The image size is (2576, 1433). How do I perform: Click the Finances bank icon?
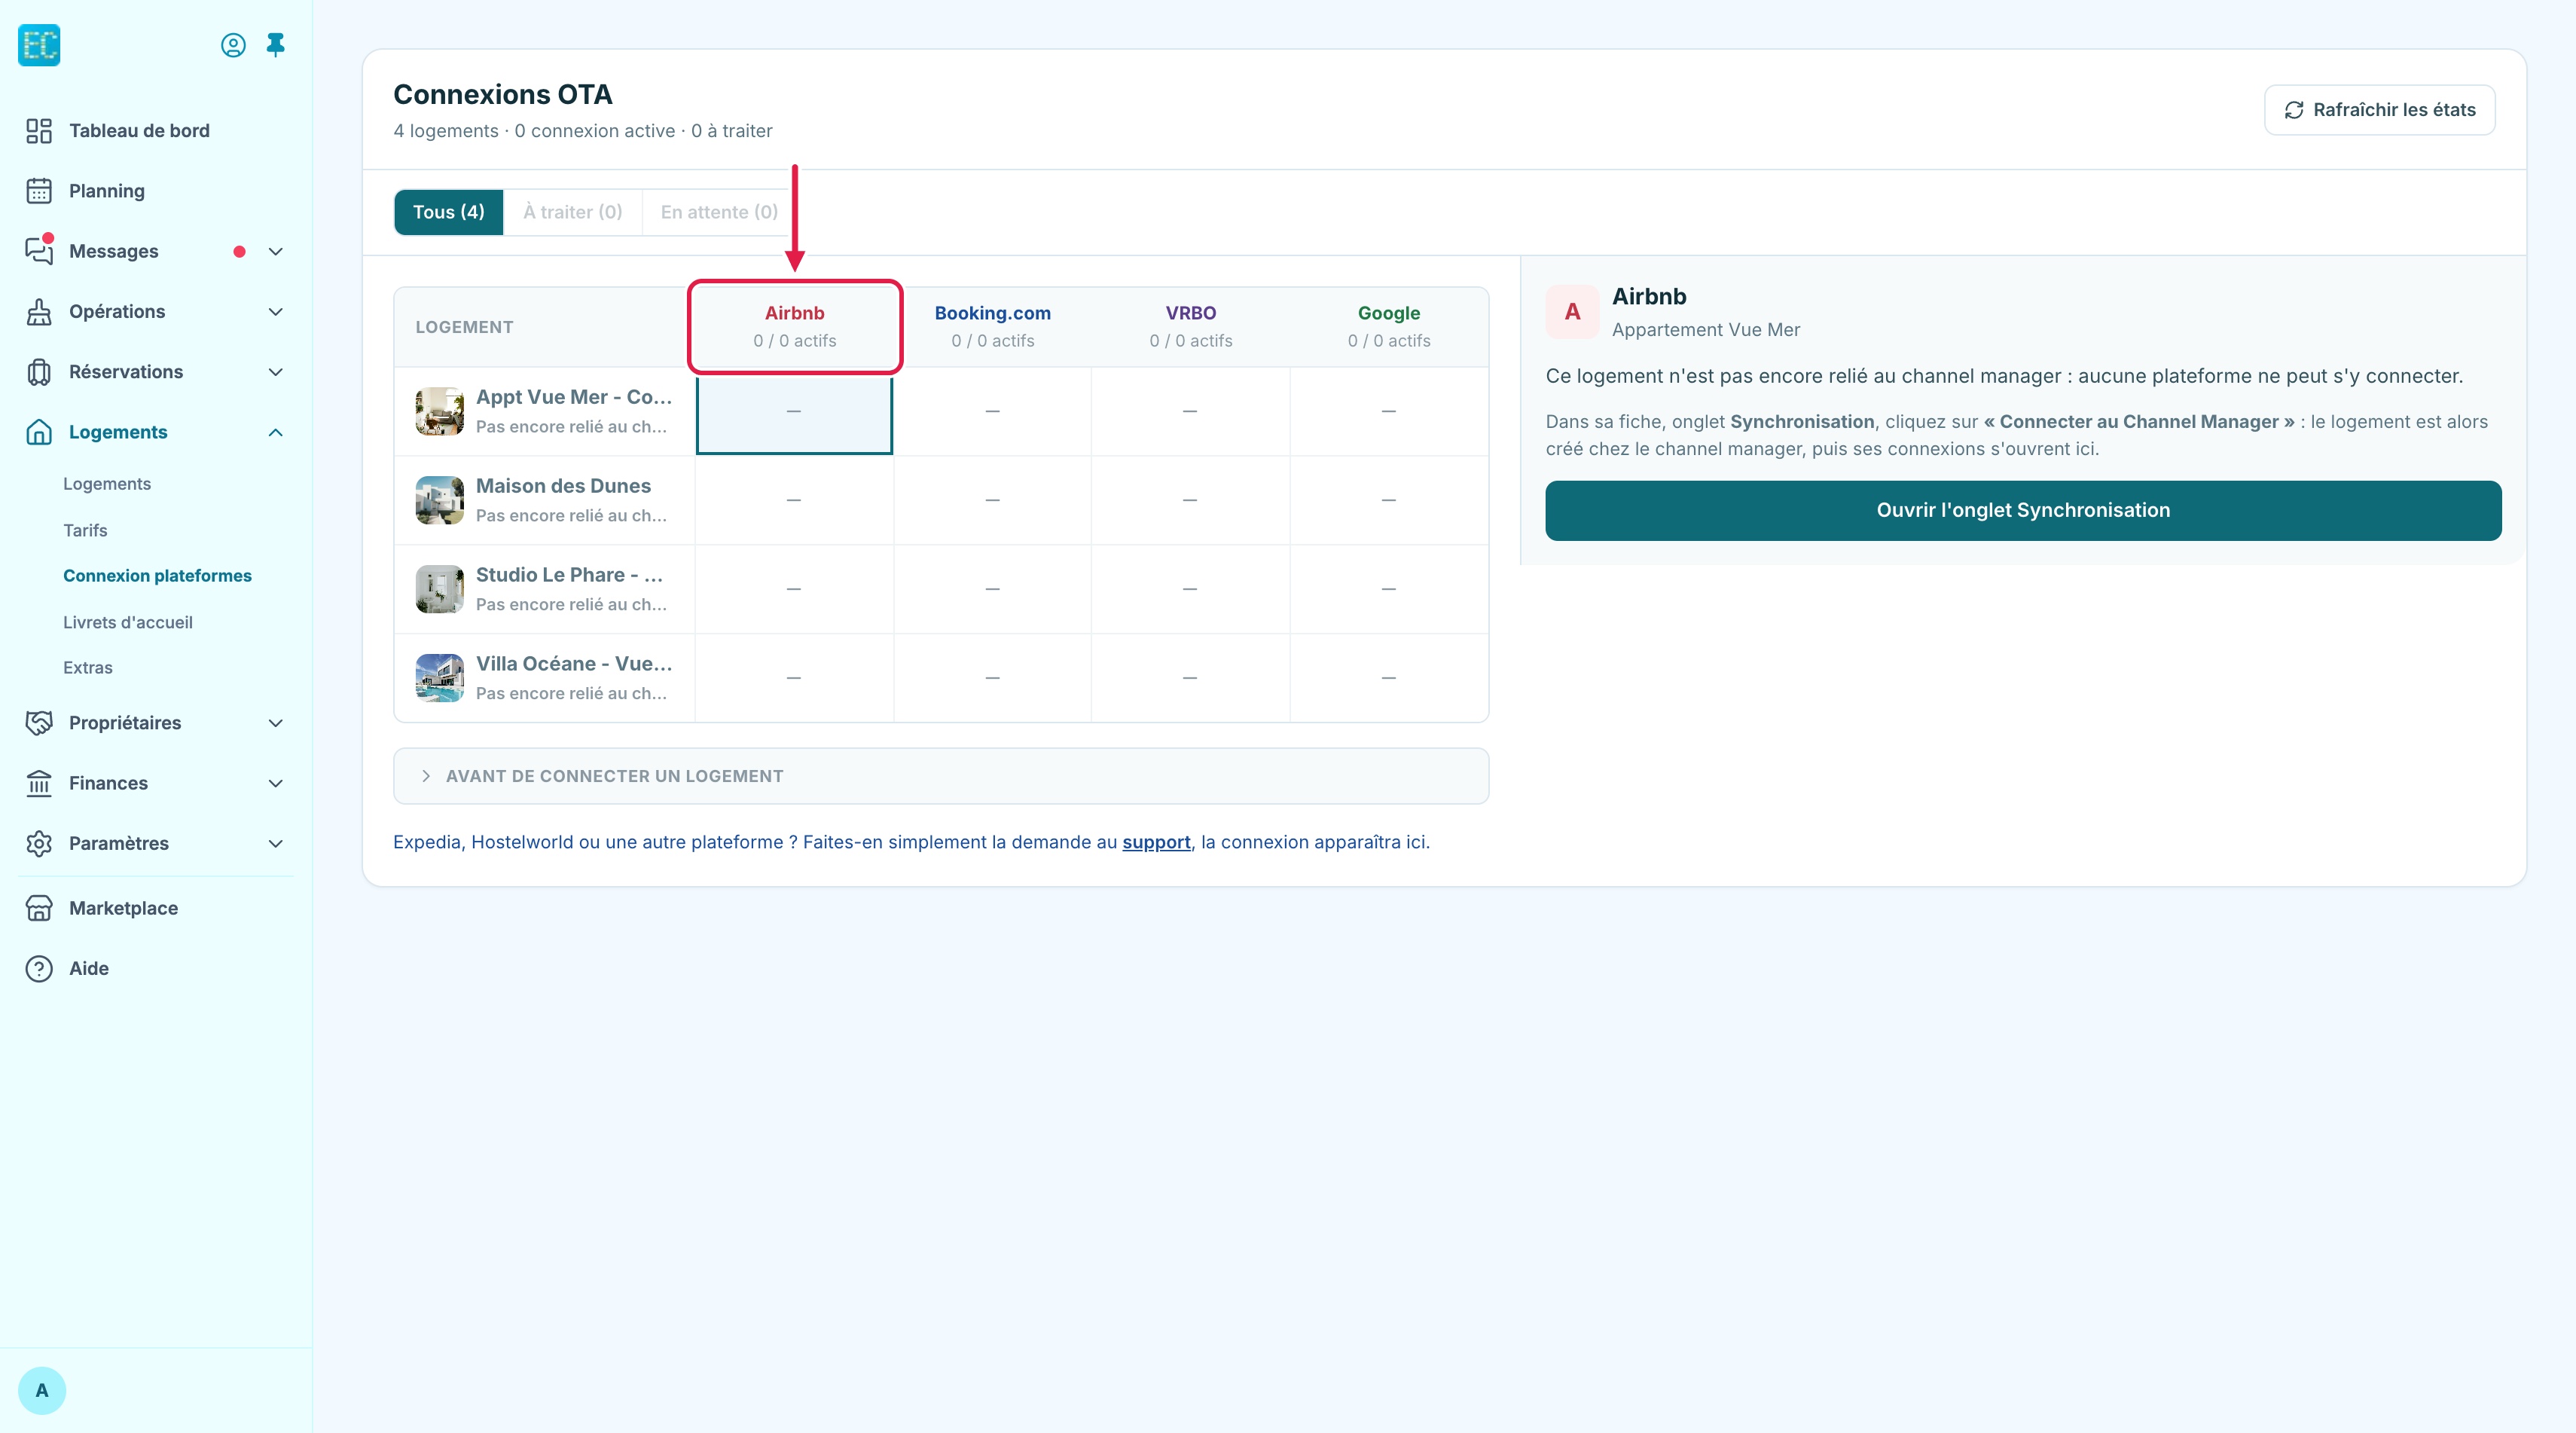click(x=39, y=783)
